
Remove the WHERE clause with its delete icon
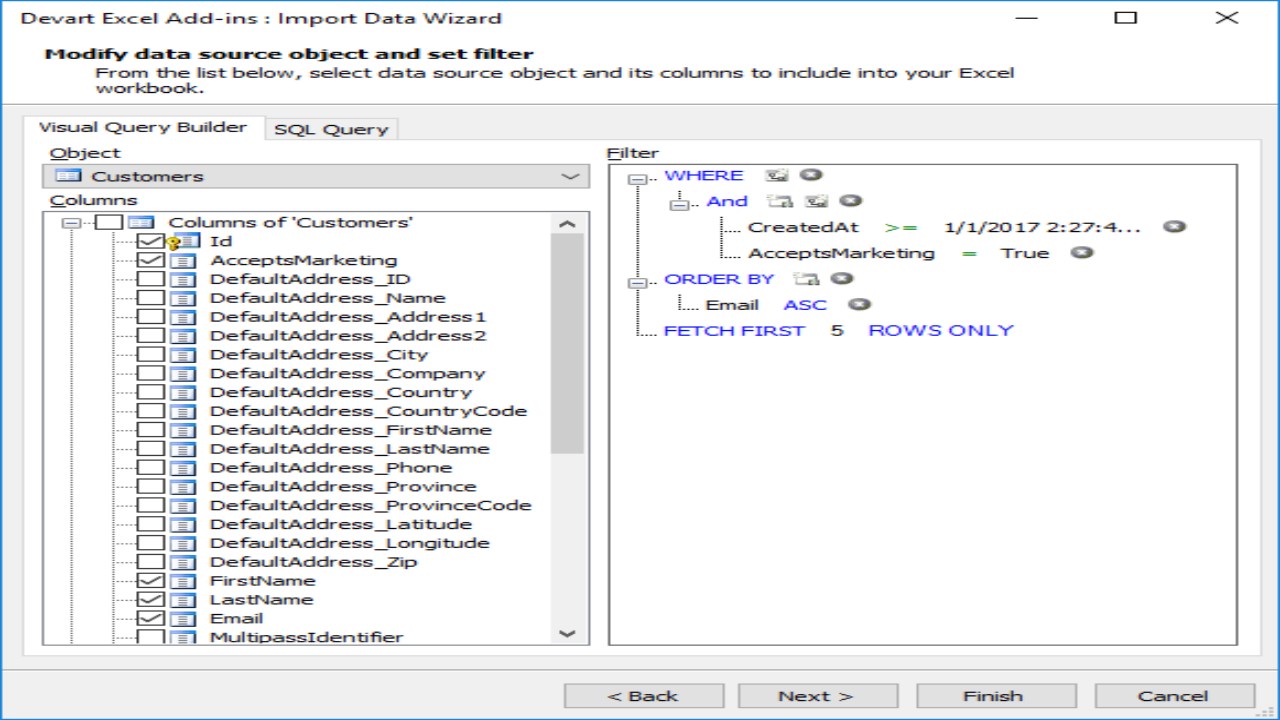click(x=810, y=176)
